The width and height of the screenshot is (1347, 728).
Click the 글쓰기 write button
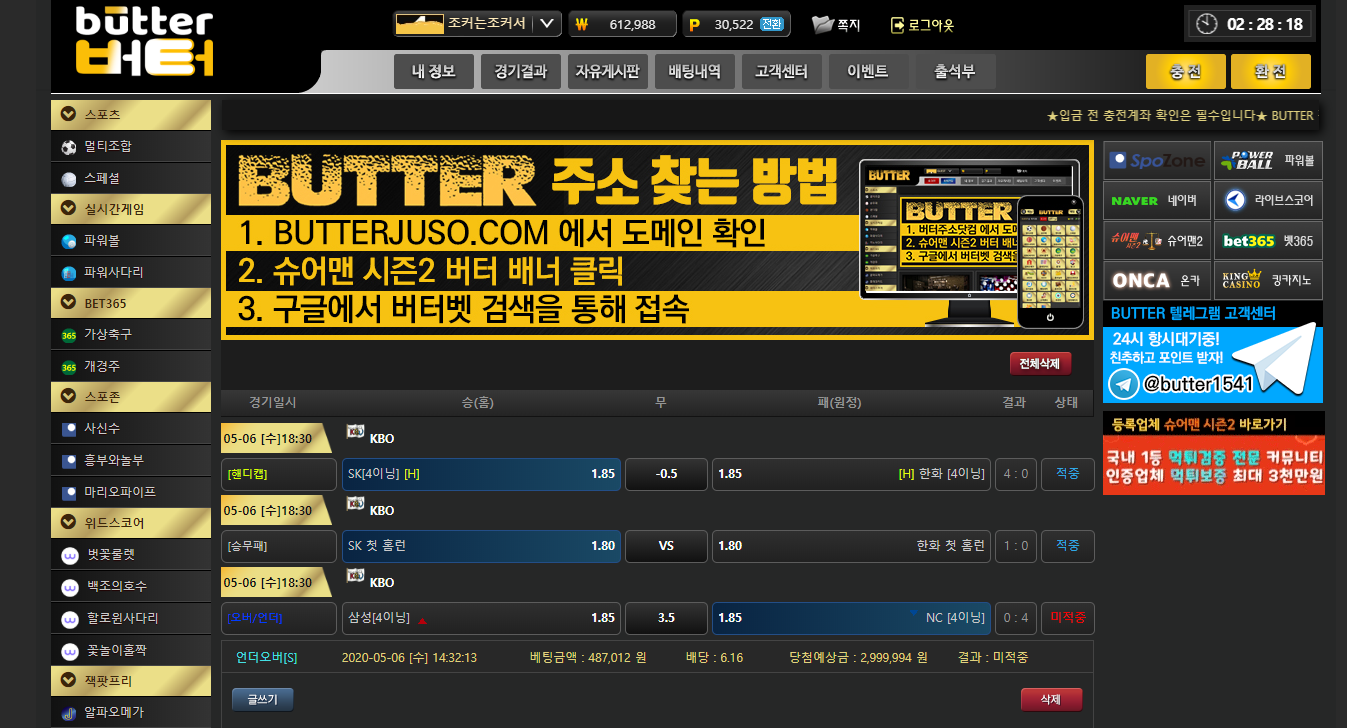(x=262, y=699)
